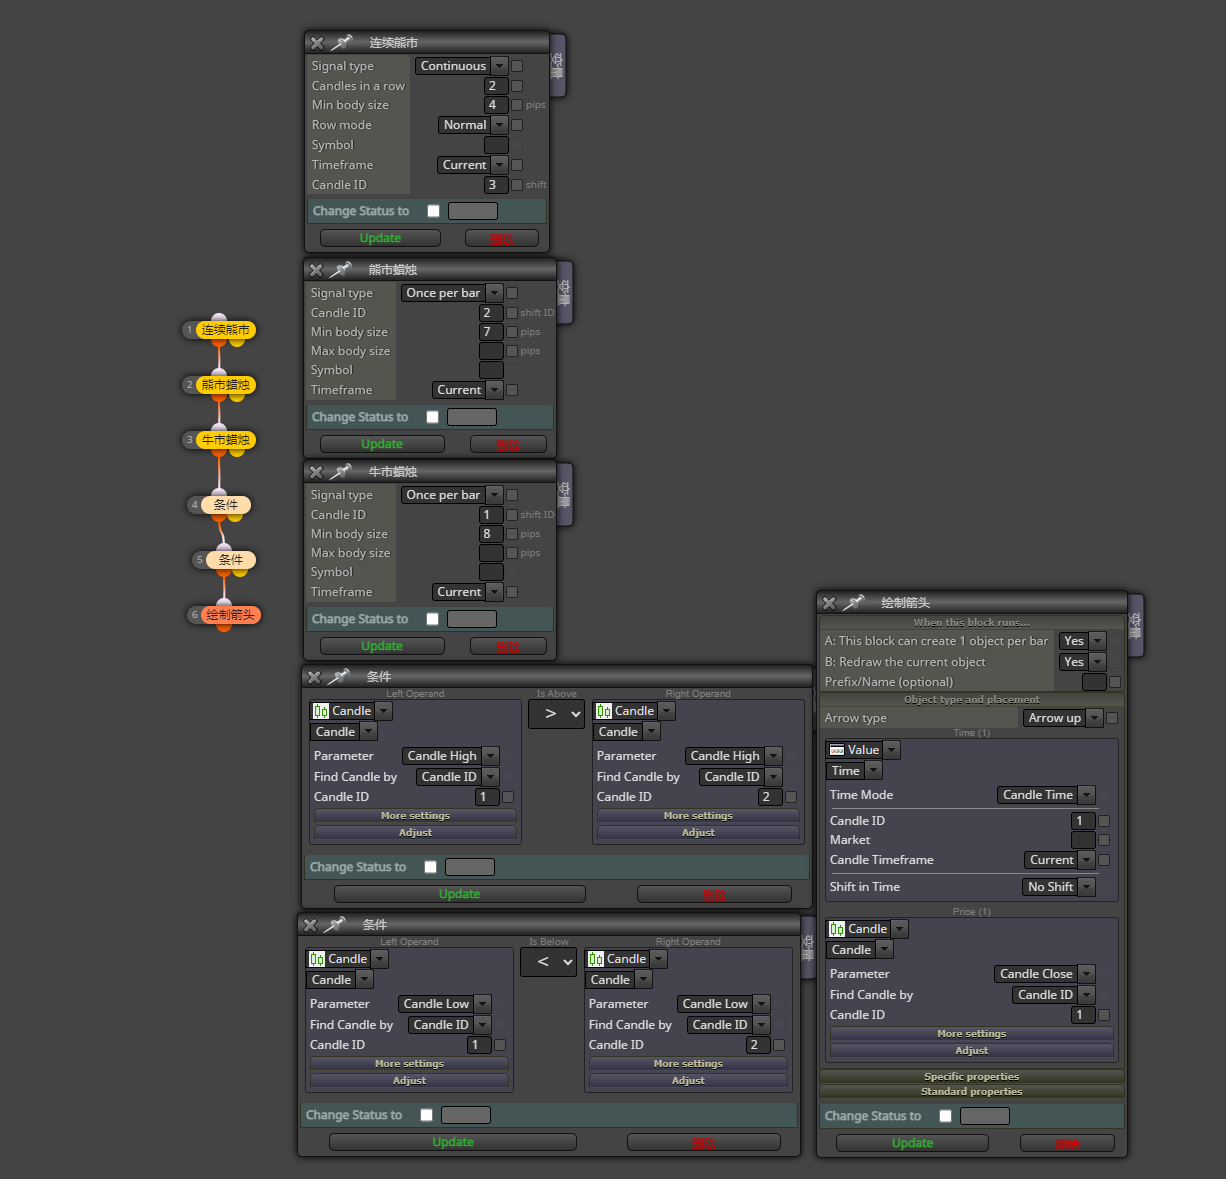Pin the 牛市蜡烛 settings panel
The width and height of the screenshot is (1226, 1179).
[x=341, y=472]
